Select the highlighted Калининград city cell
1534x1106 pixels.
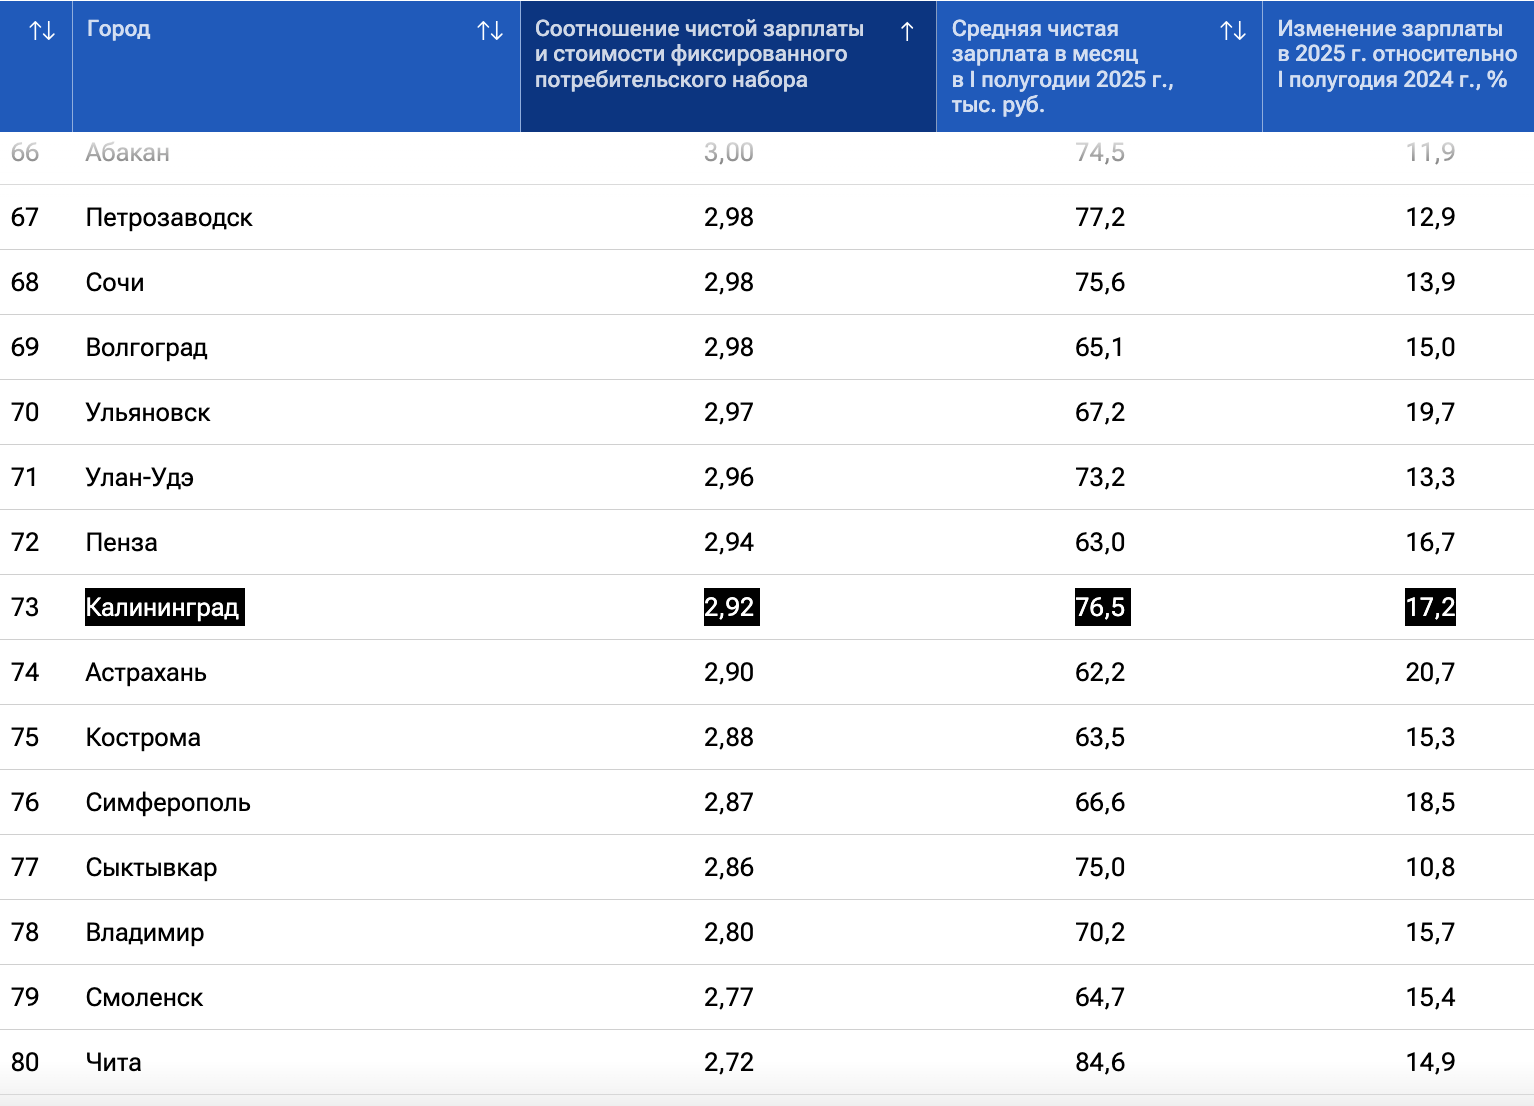(x=163, y=607)
